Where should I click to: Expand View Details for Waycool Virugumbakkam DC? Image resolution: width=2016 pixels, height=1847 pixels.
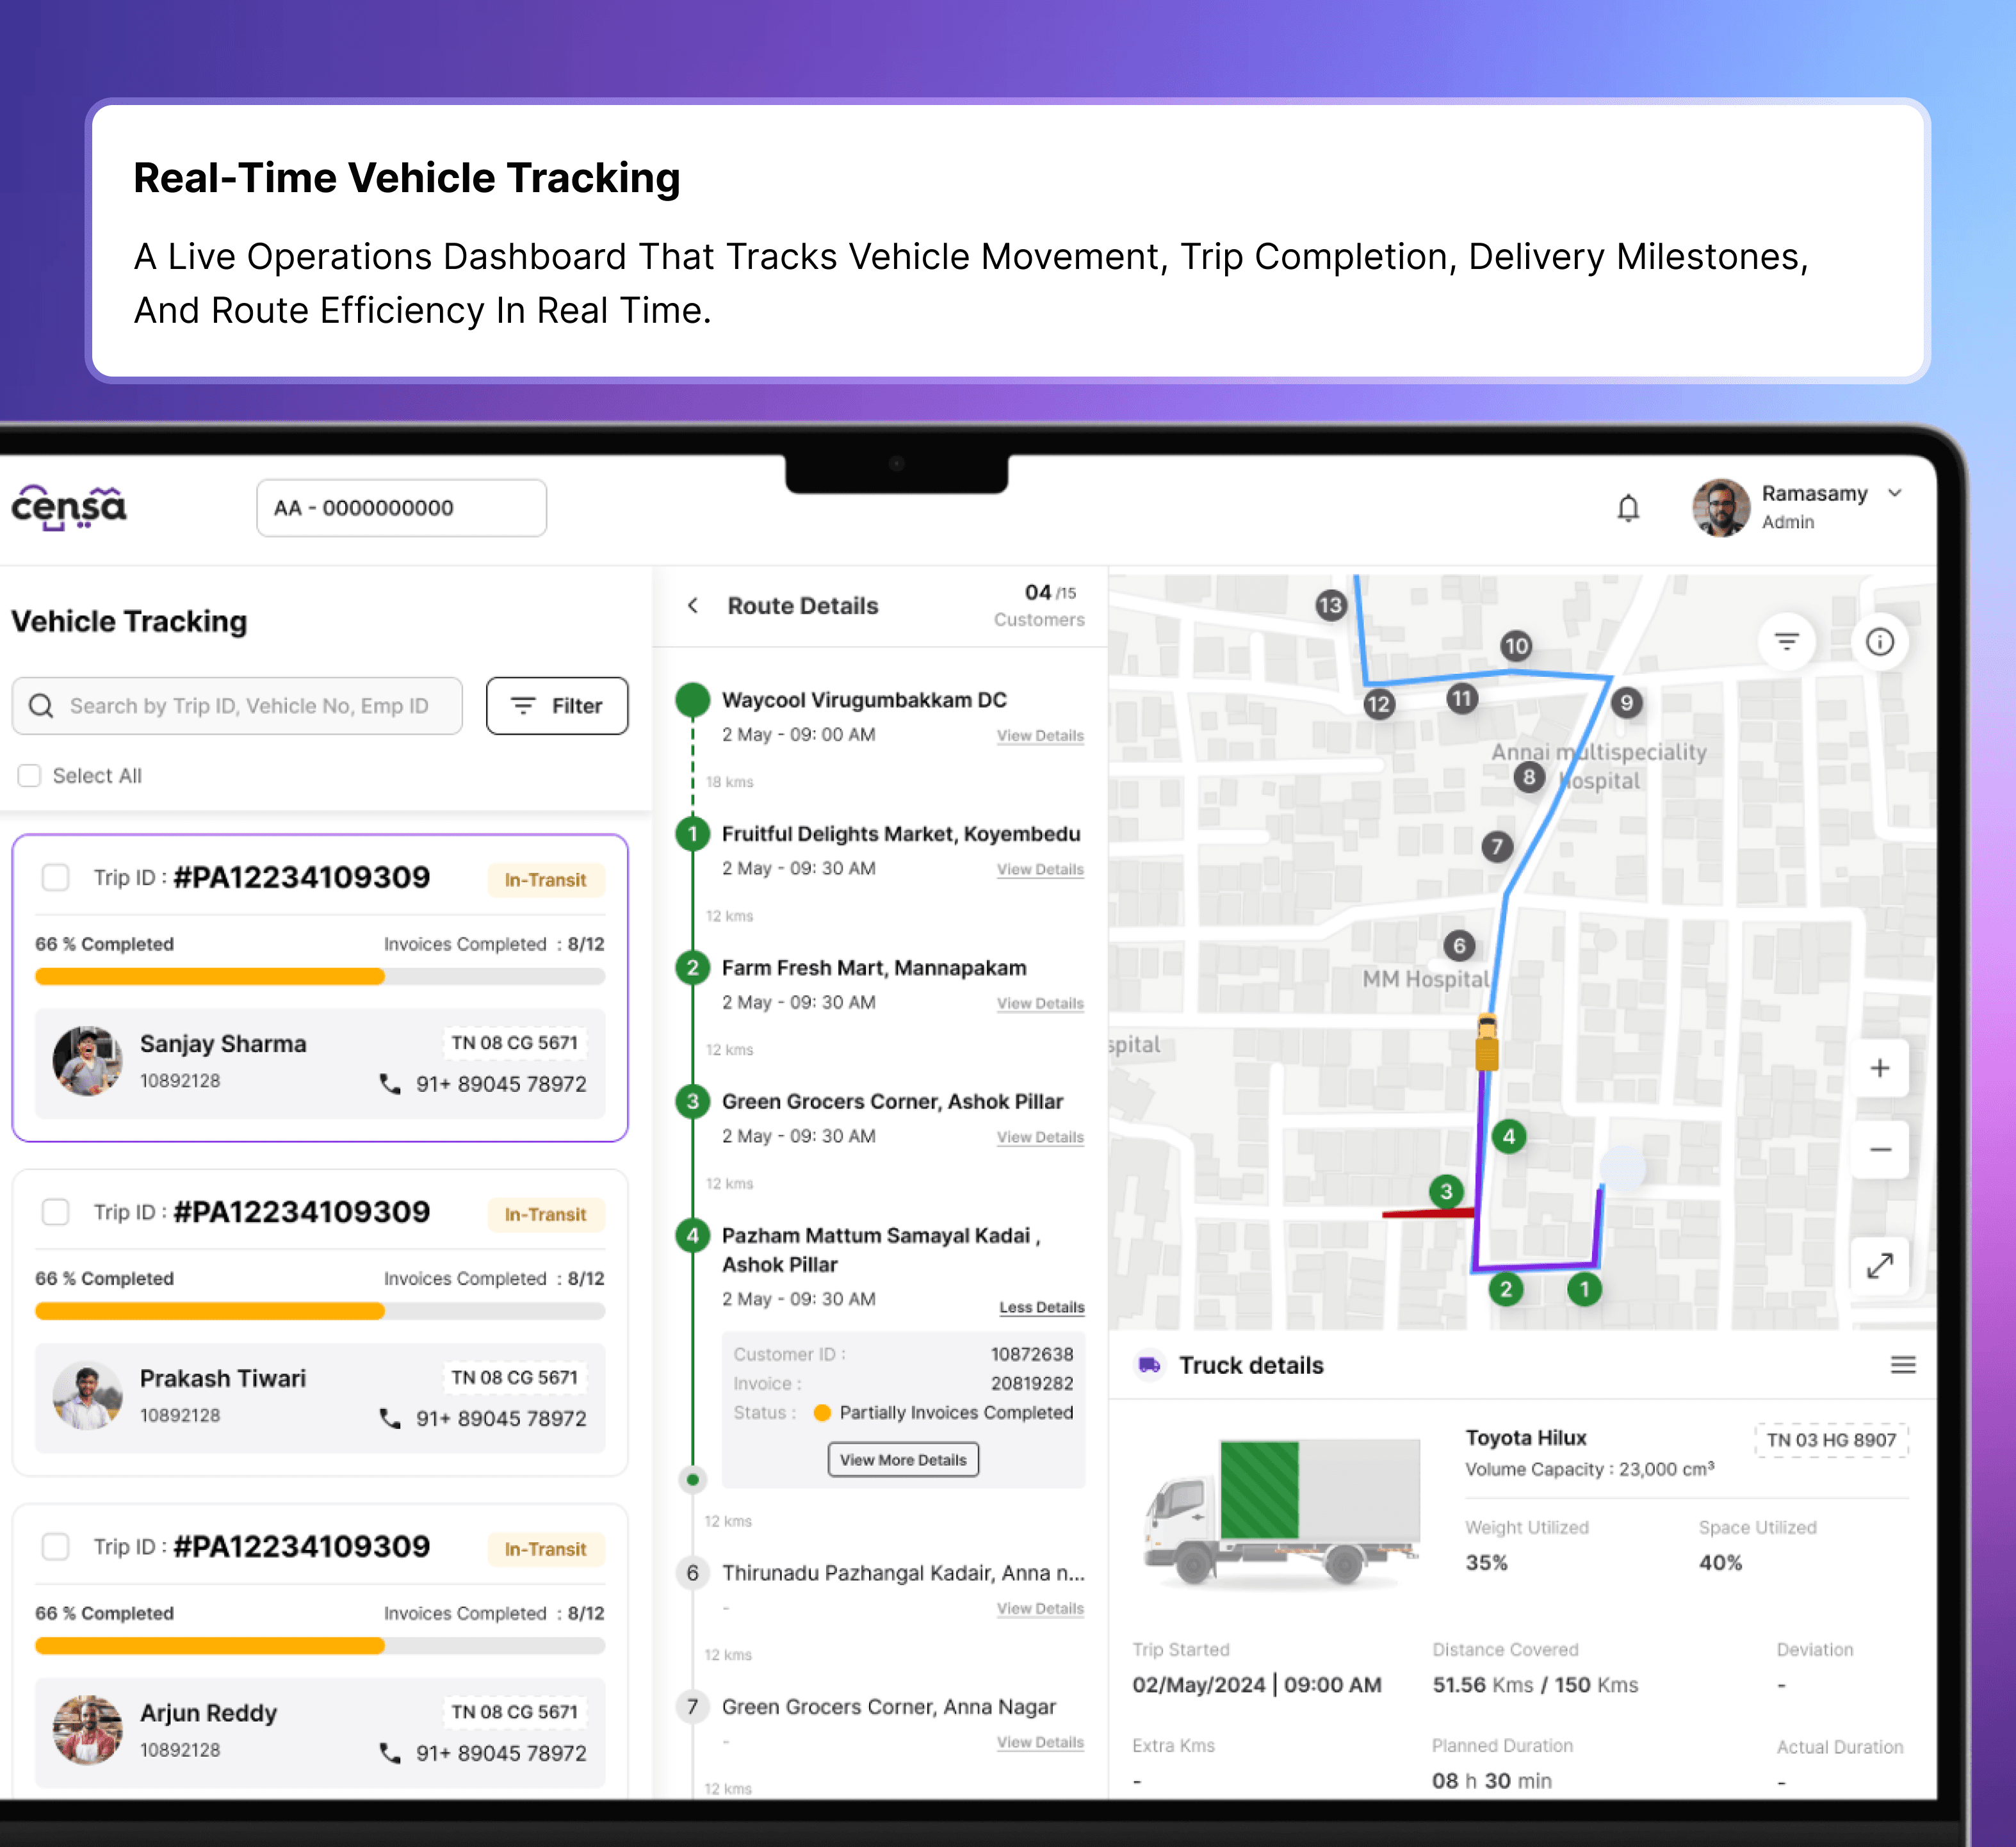[1040, 736]
